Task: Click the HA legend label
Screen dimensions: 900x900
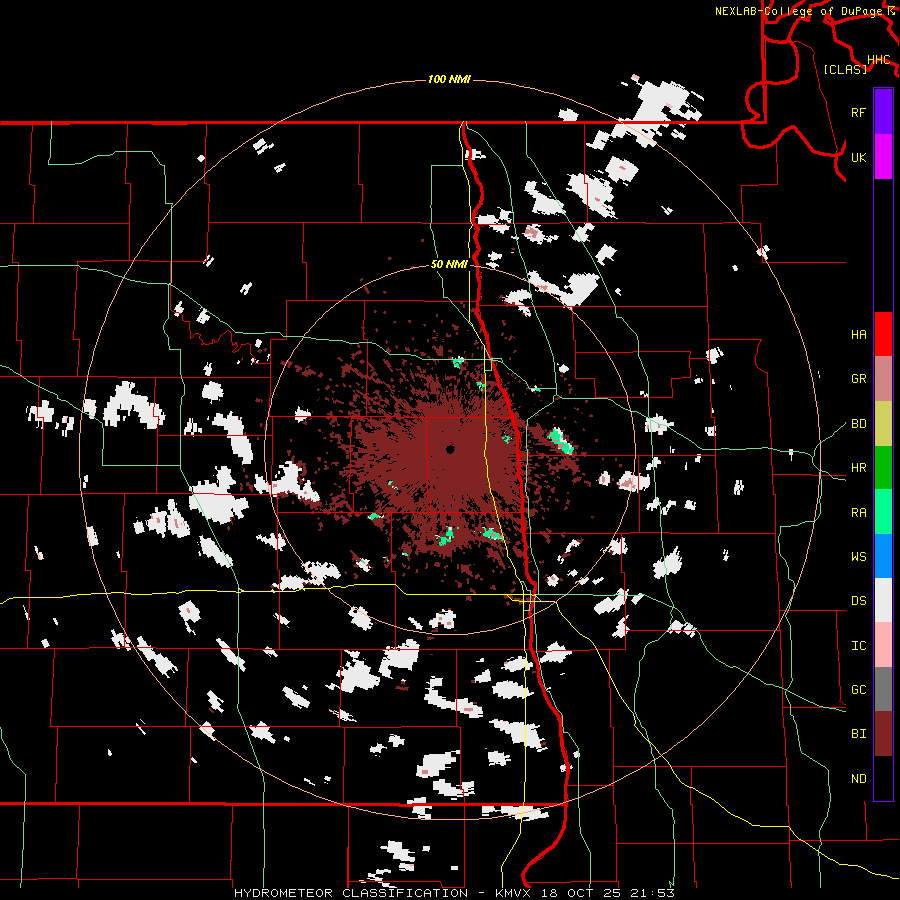Action: click(x=859, y=335)
